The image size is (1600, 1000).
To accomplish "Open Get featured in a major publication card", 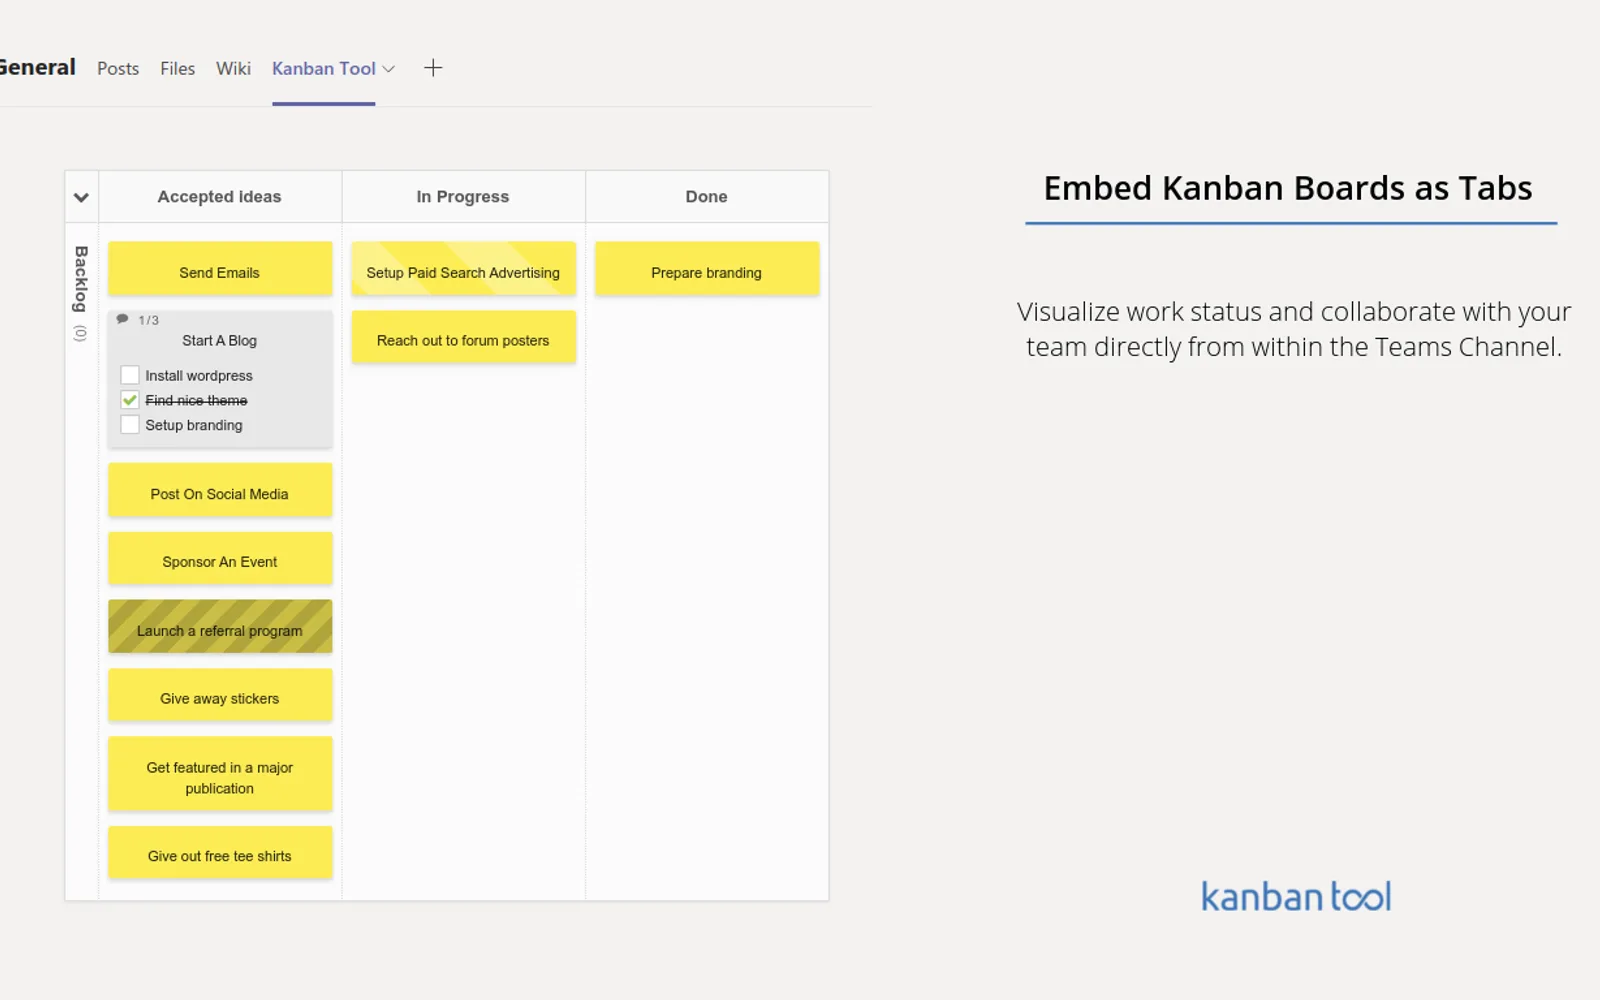I will [x=220, y=773].
